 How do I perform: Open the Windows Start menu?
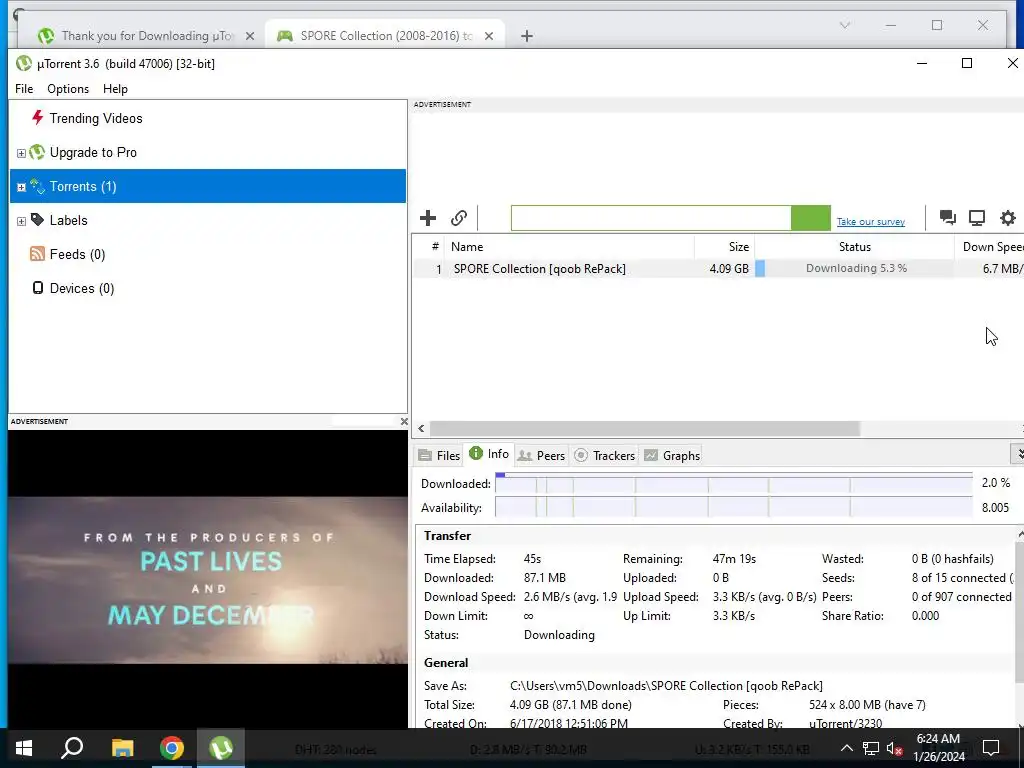(x=24, y=748)
